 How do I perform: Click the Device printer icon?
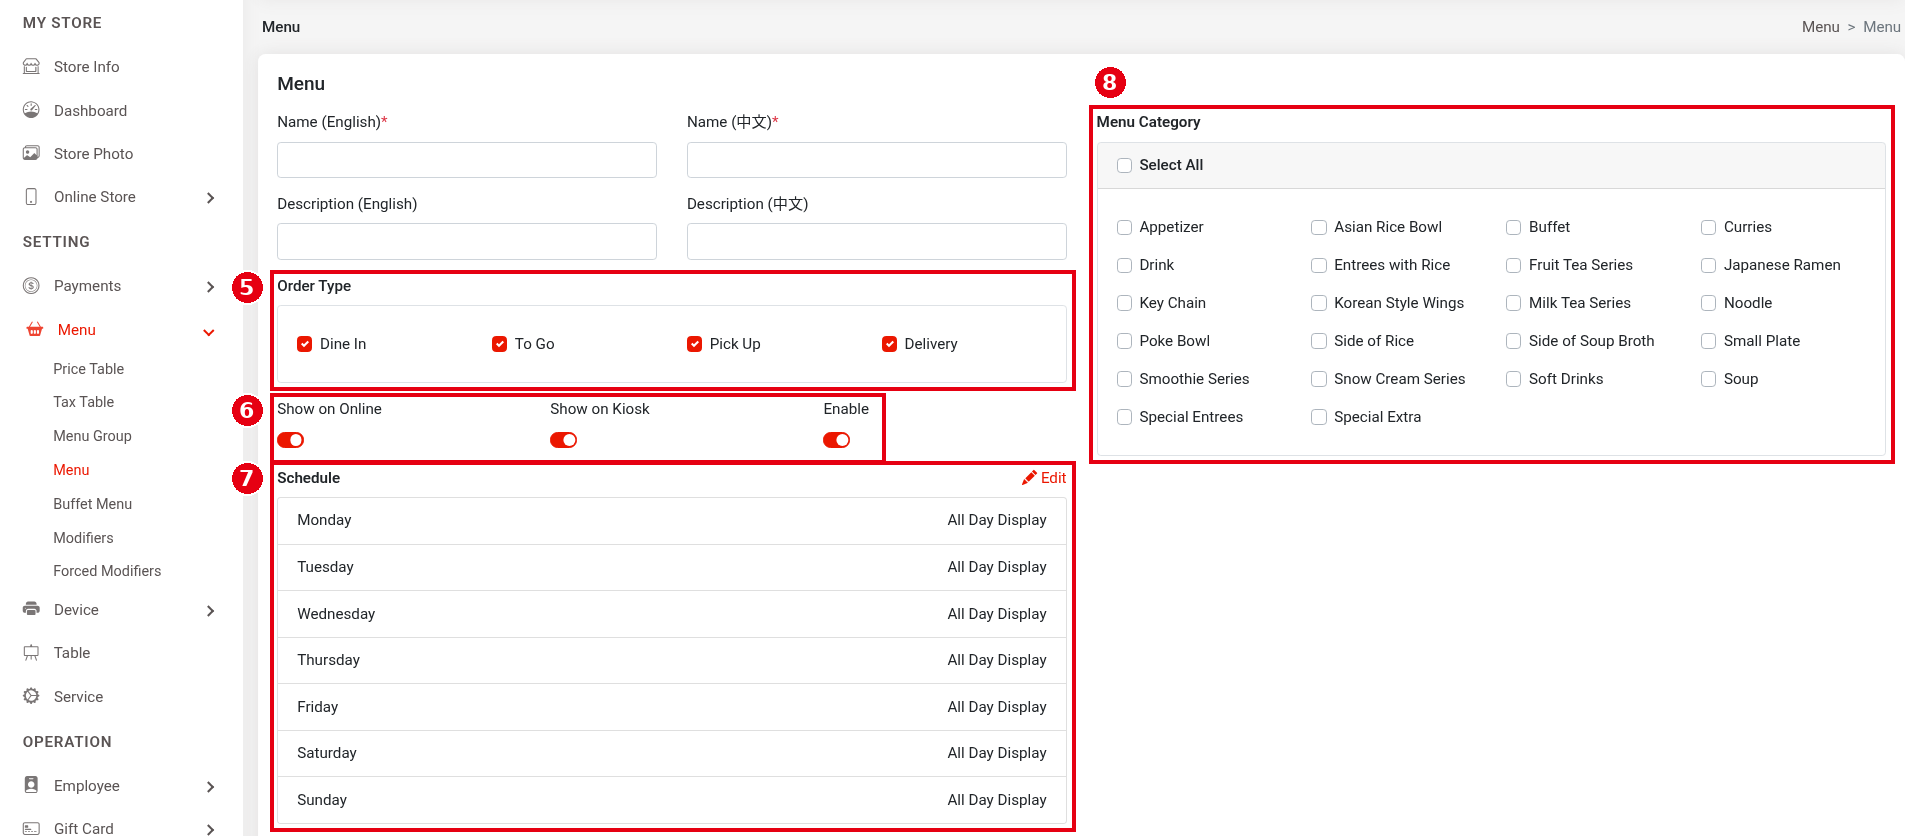[32, 609]
